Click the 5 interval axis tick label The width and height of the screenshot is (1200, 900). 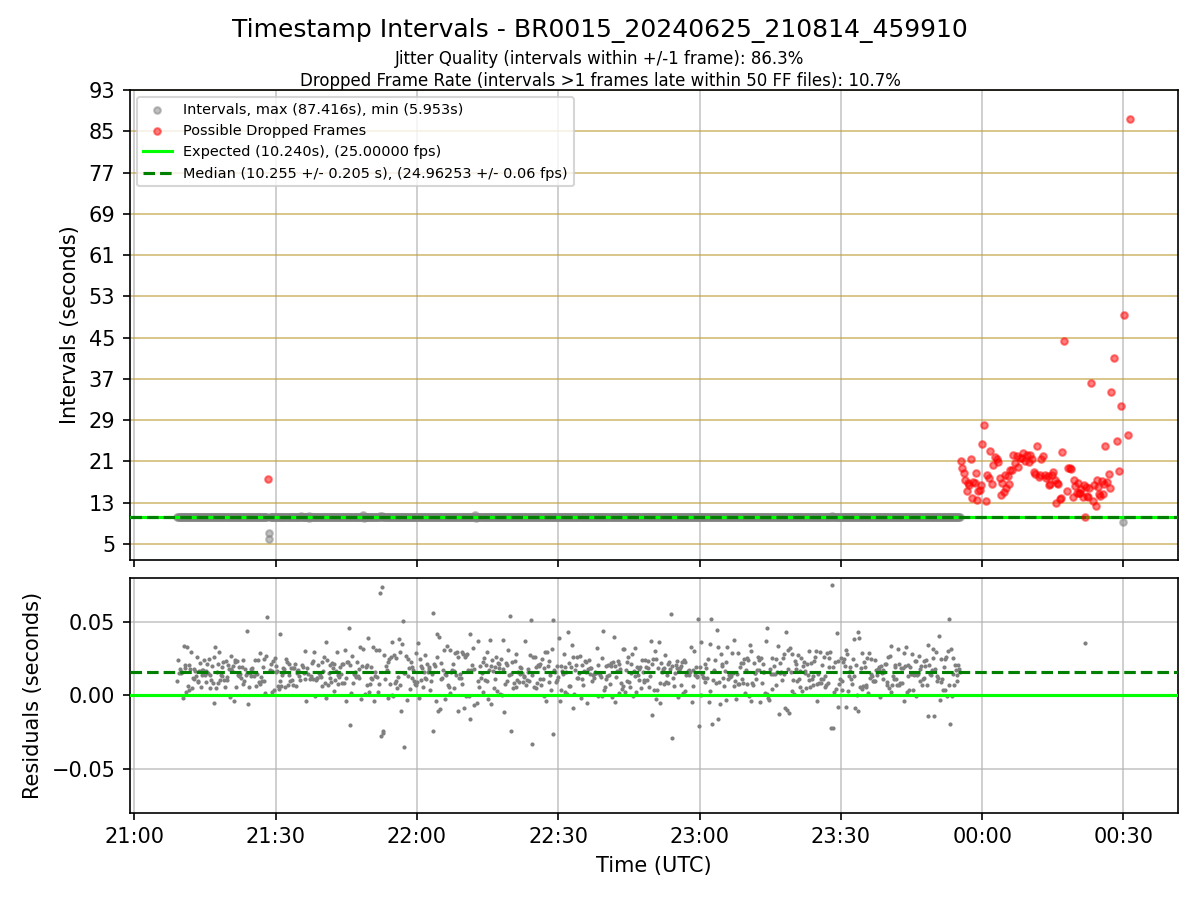pos(111,545)
